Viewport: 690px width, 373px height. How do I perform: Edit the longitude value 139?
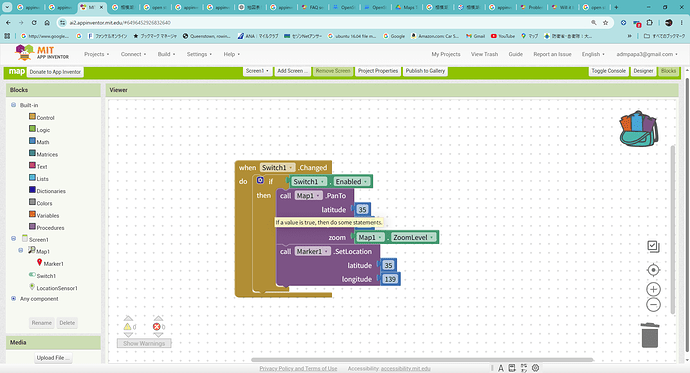click(x=390, y=279)
